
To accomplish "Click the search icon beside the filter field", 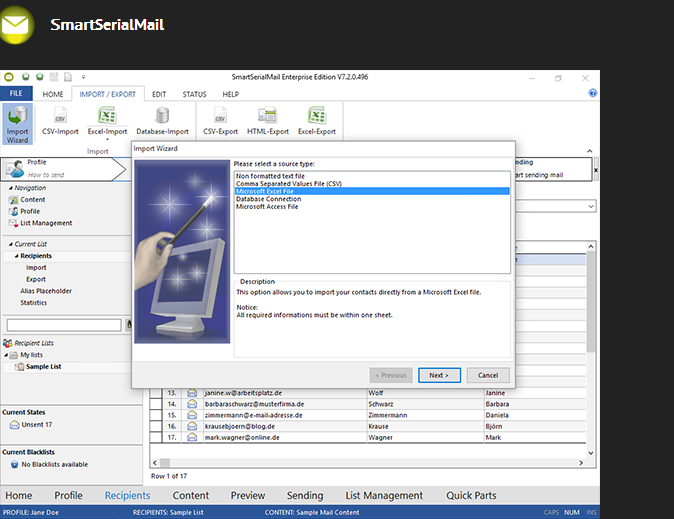I will point(129,325).
